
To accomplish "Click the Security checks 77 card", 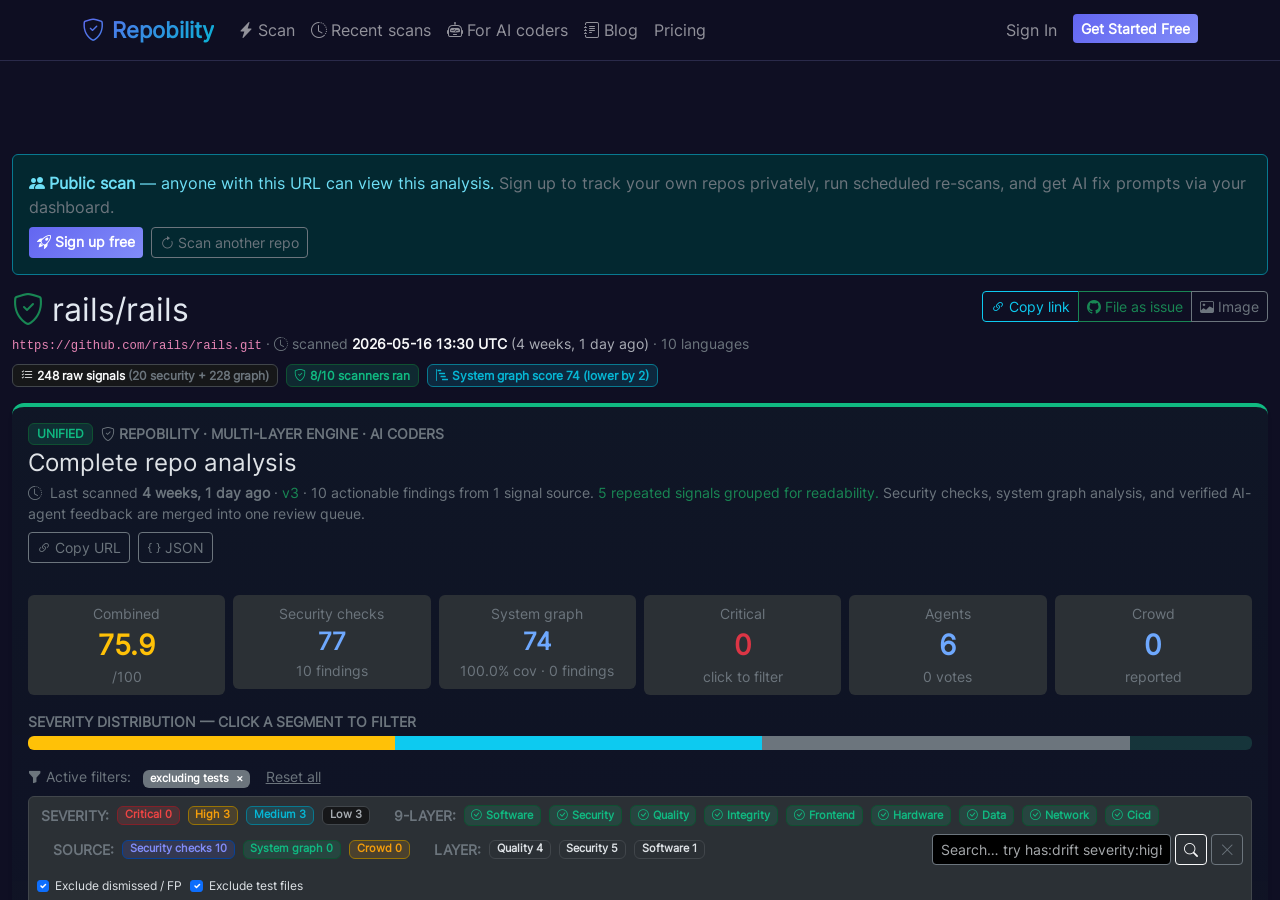I will (x=332, y=642).
